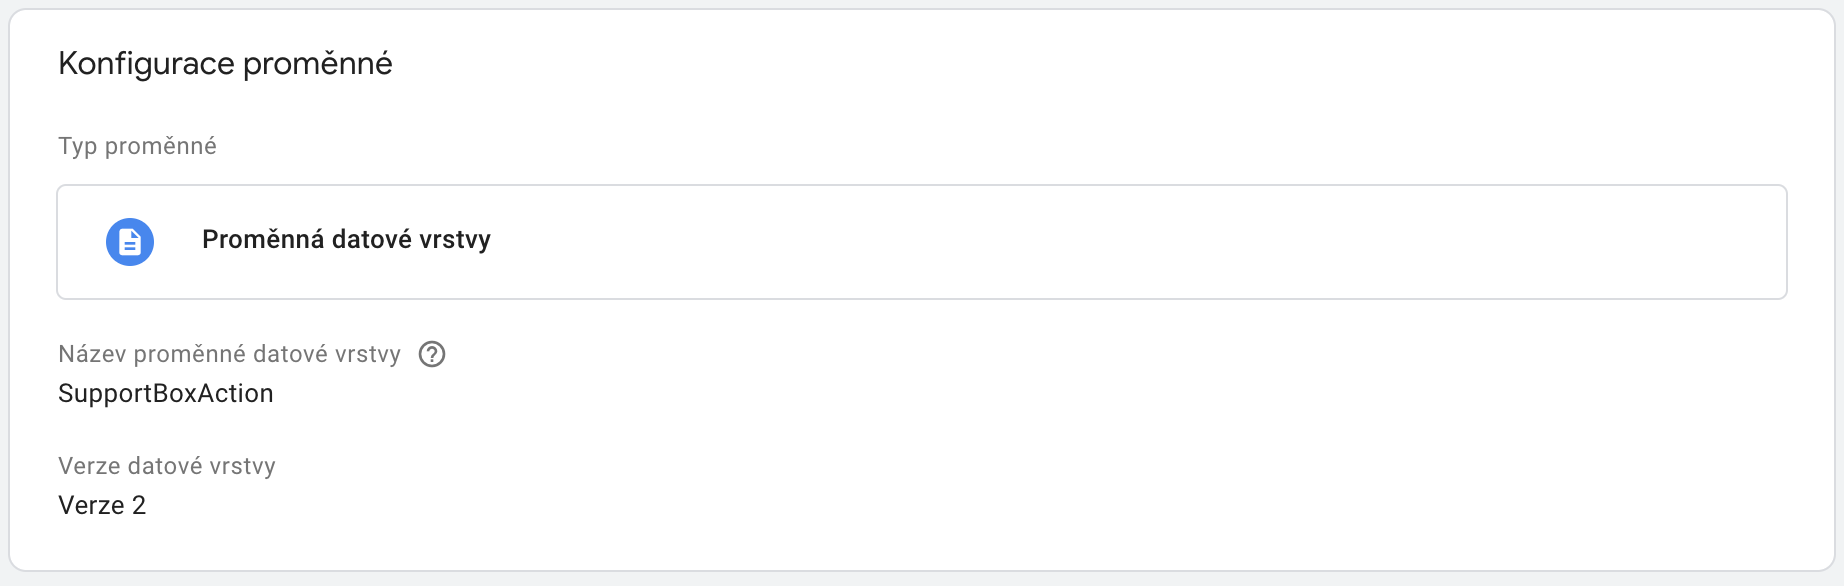This screenshot has width=1844, height=586.
Task: Click the digit 2 in Verze 2
Action: point(139,506)
